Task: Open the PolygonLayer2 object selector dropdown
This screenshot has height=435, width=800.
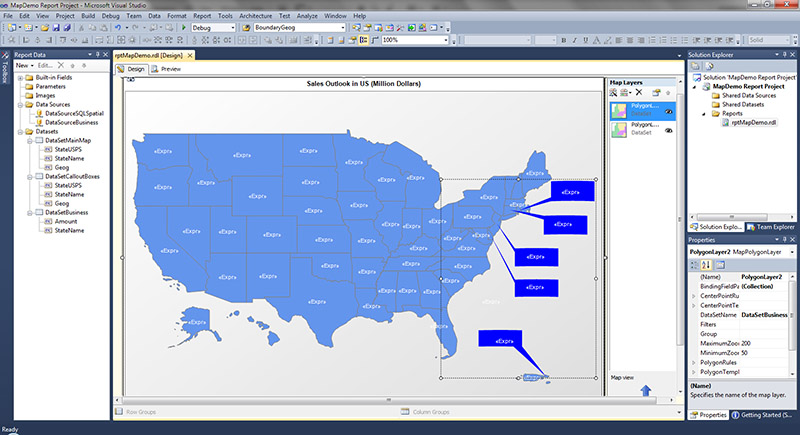Action: (x=792, y=252)
